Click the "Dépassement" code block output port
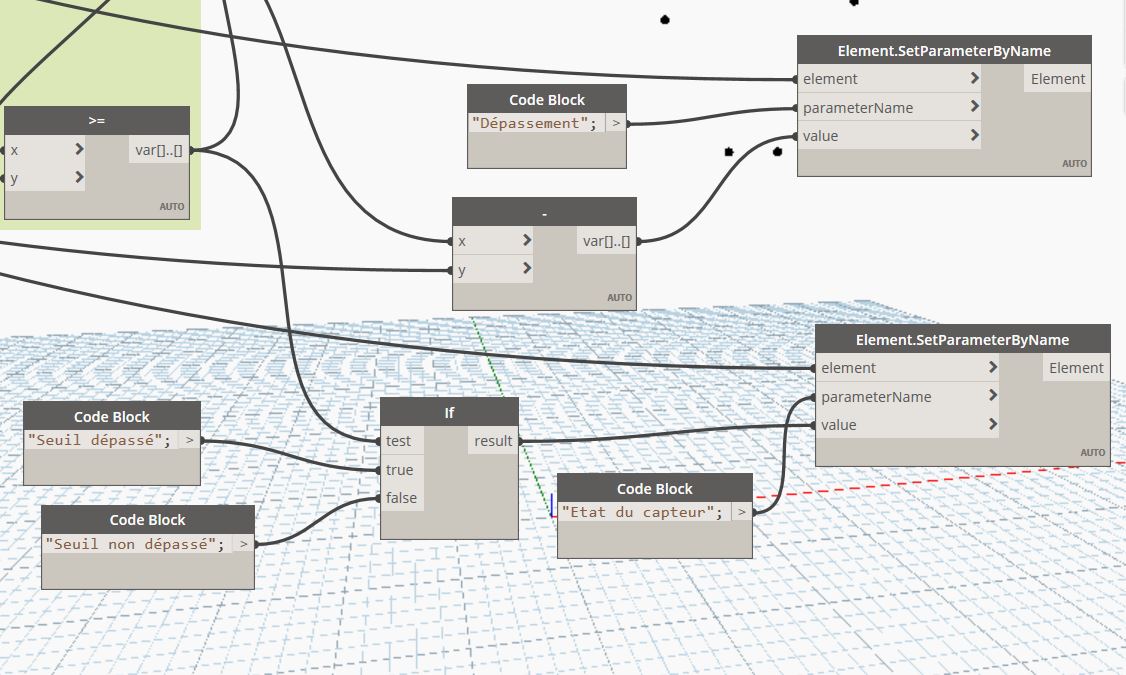Viewport: 1126px width, 675px height. [x=616, y=124]
